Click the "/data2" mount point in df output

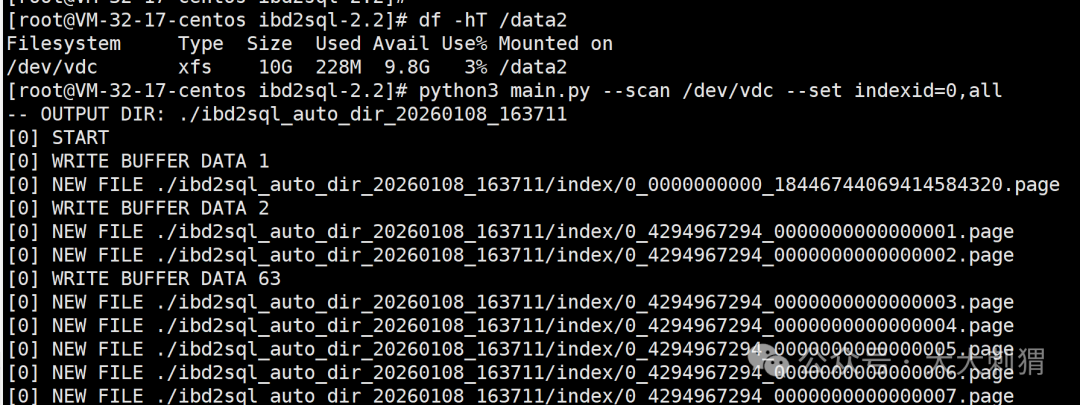(532, 68)
